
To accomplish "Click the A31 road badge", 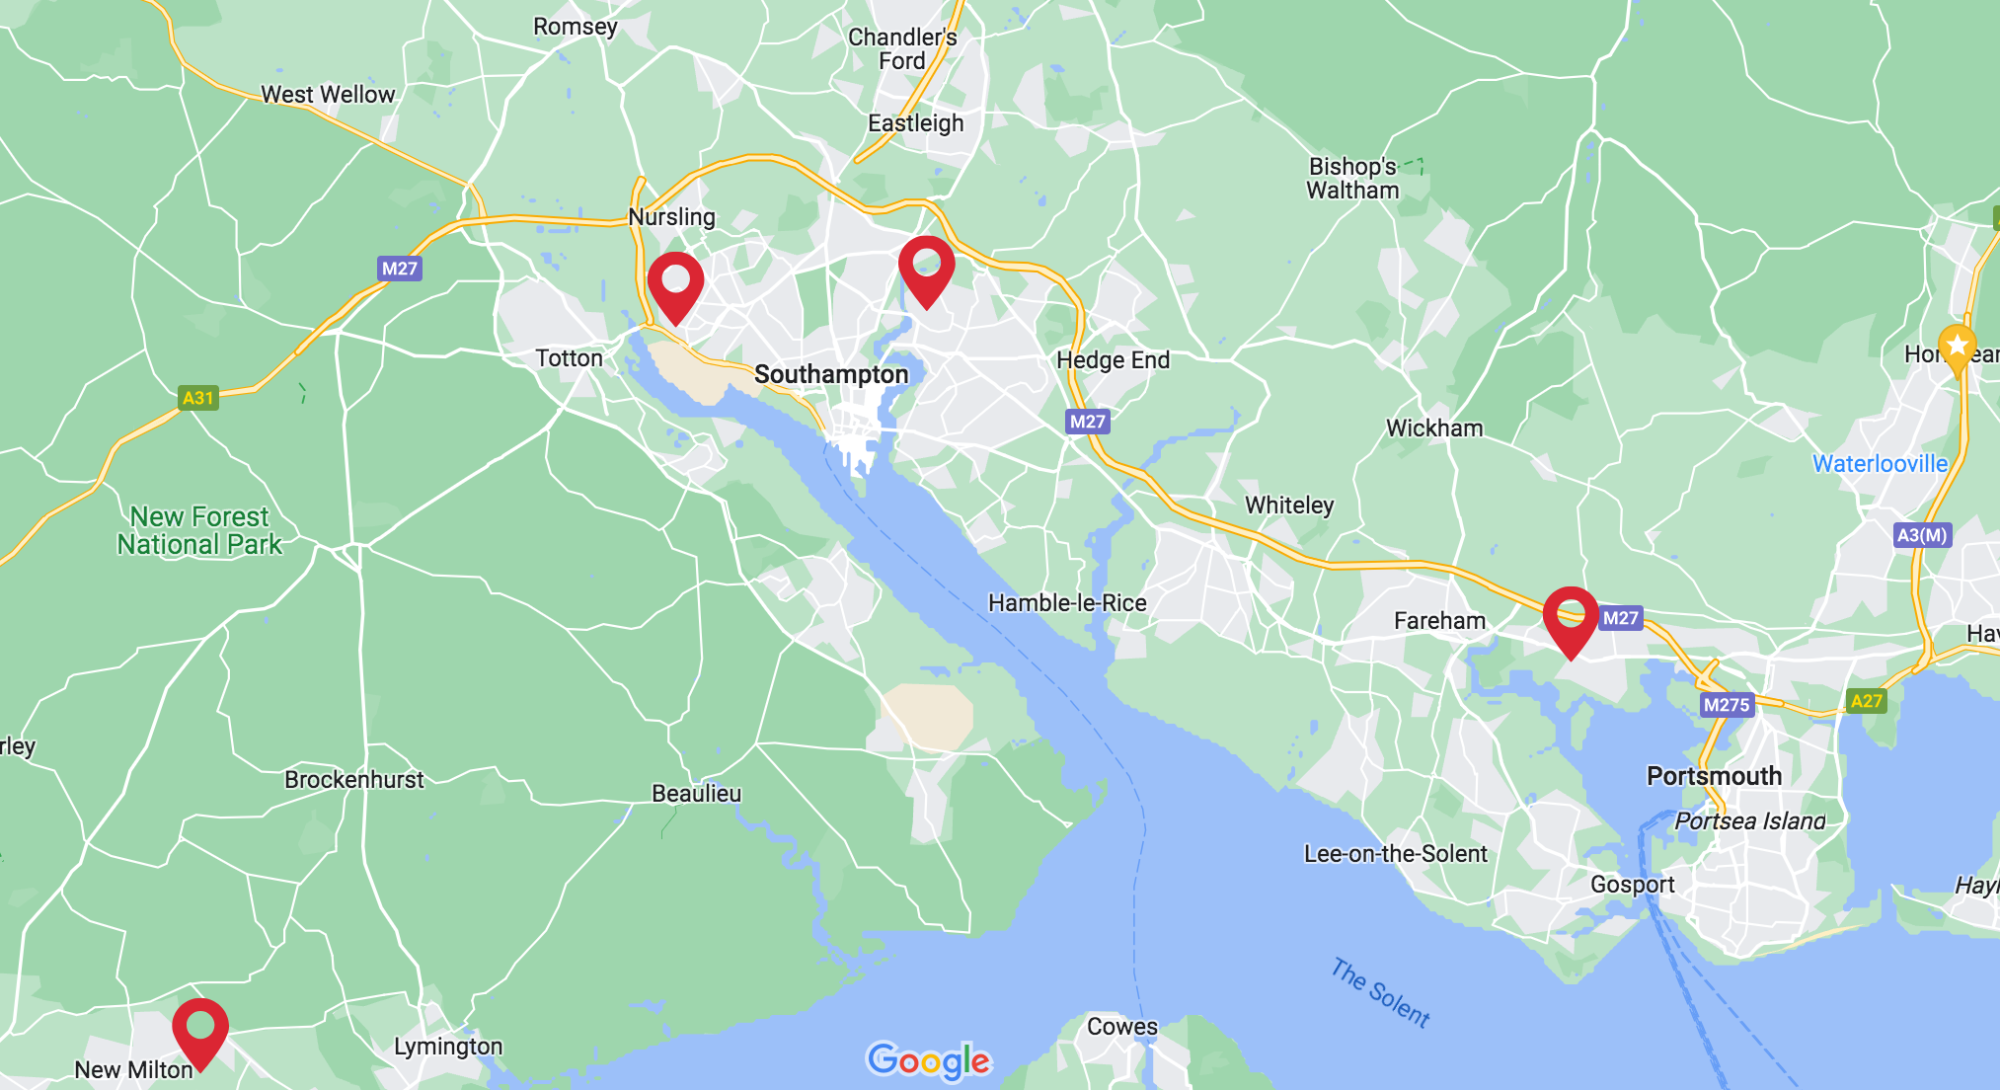I will (x=198, y=398).
